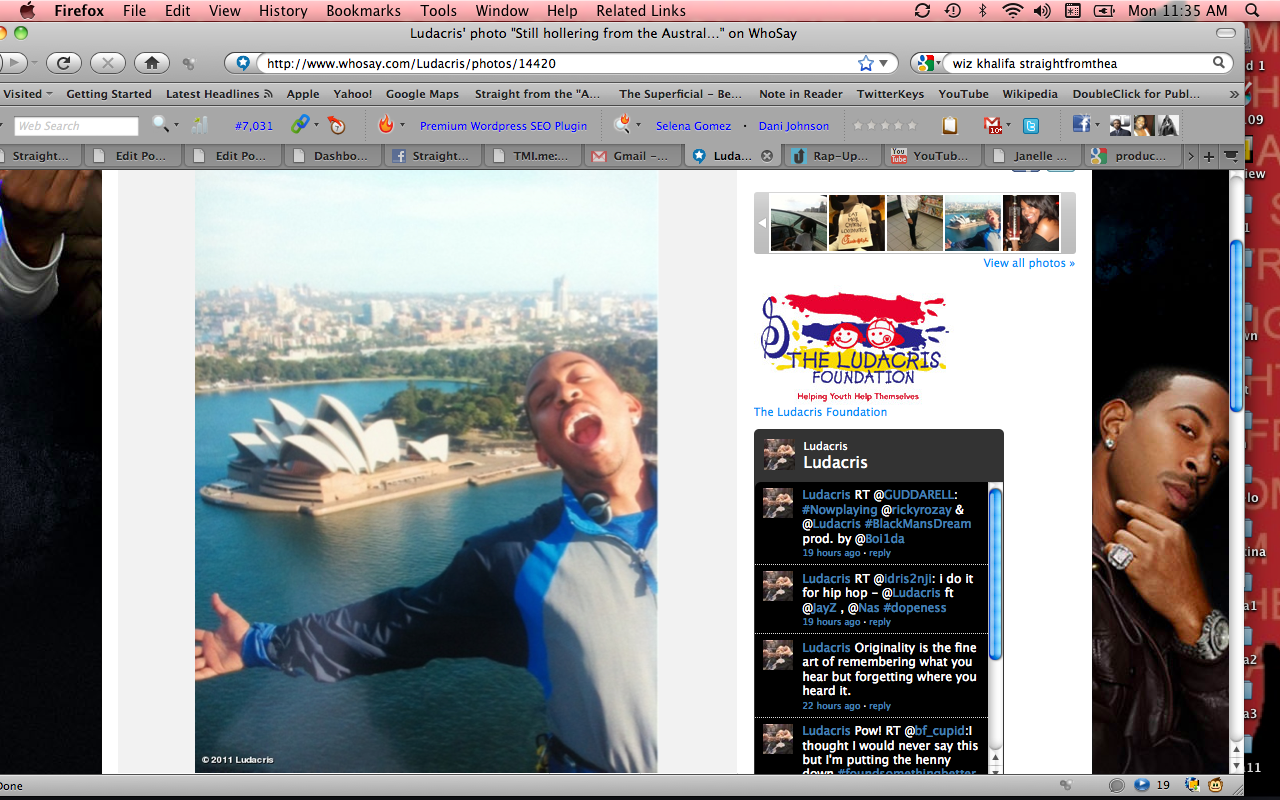The height and width of the screenshot is (800, 1280).
Task: Click the Home button in the navigation bar
Action: click(x=151, y=63)
